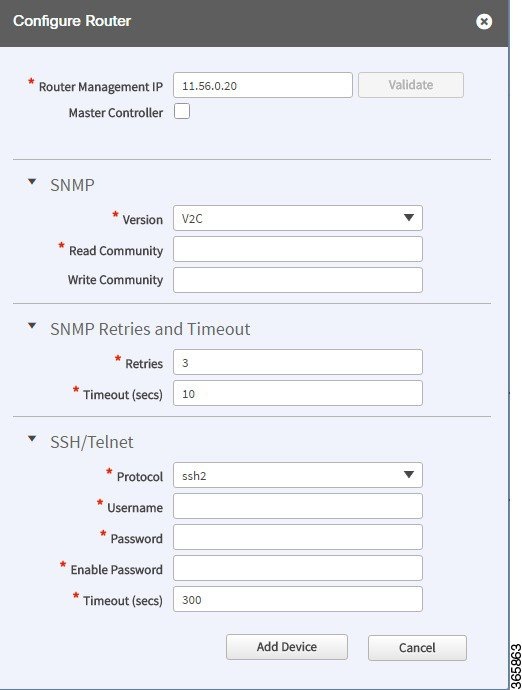Tick the Master Controller checkbox
Image resolution: width=522 pixels, height=690 pixels.
[182, 111]
